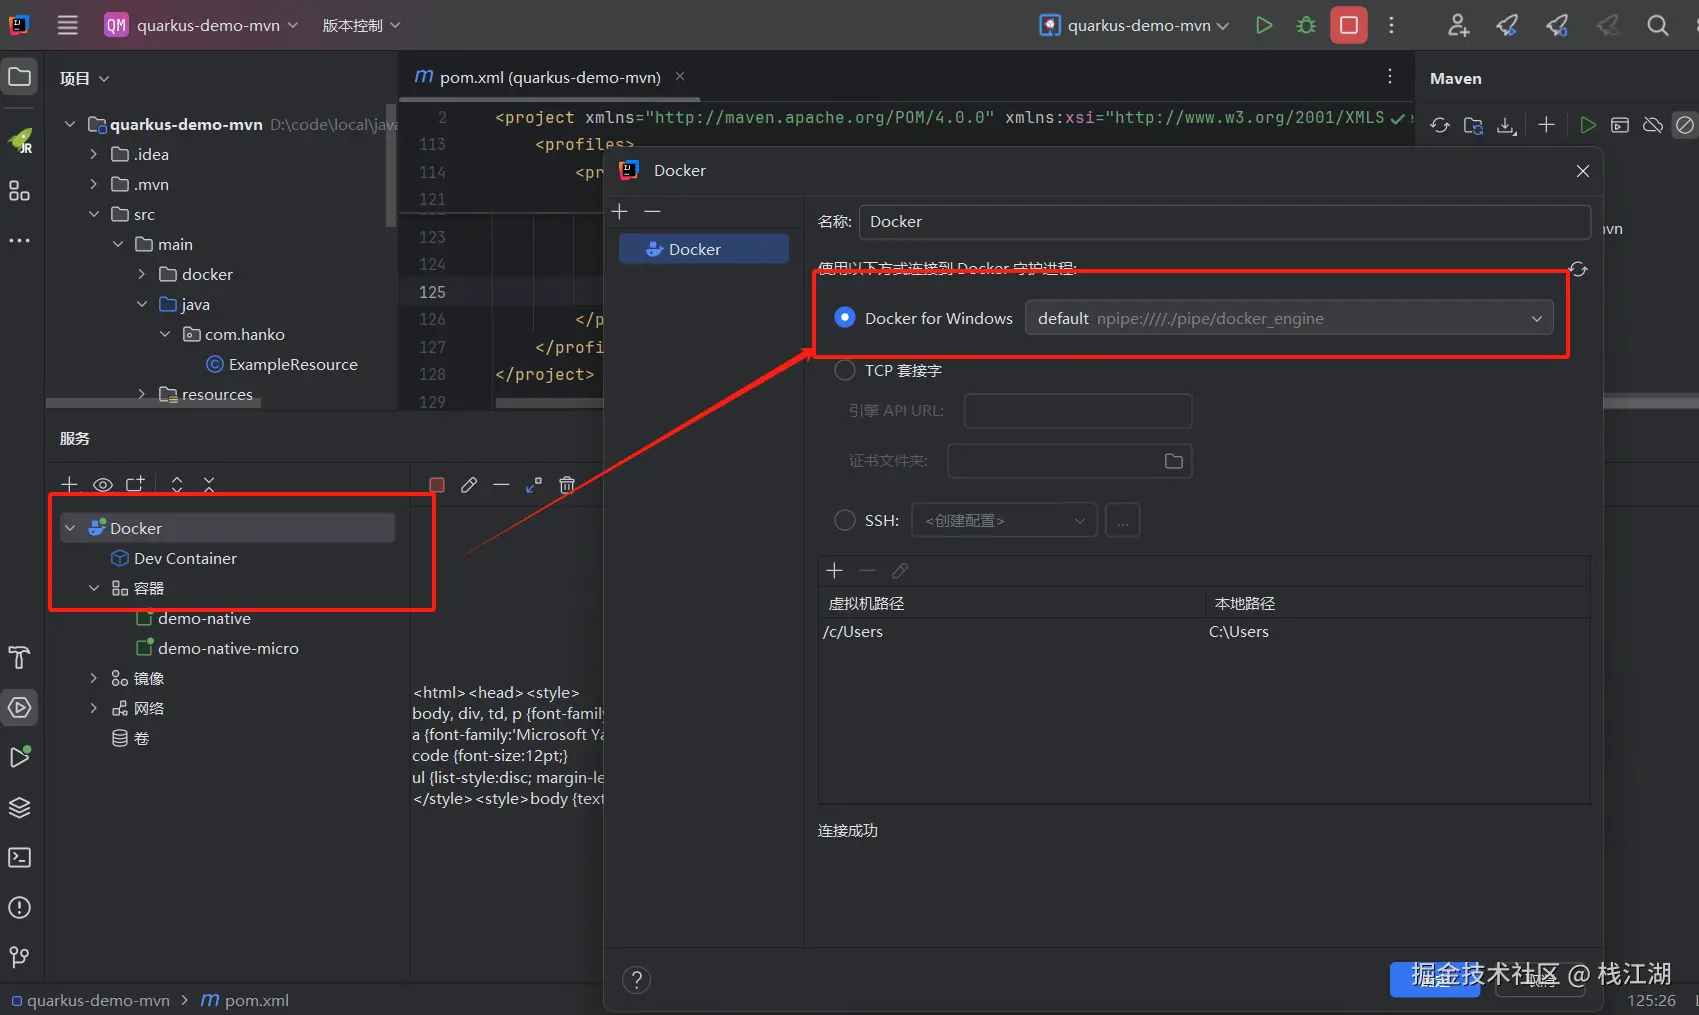Expand the .mvn folder
This screenshot has width=1699, height=1015.
coord(94,184)
